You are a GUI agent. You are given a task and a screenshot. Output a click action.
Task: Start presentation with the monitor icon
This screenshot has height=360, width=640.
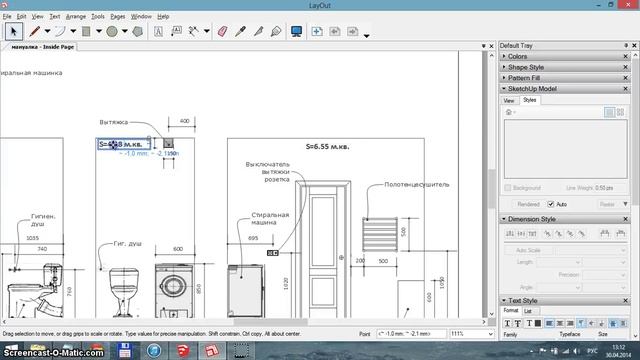coord(297,31)
